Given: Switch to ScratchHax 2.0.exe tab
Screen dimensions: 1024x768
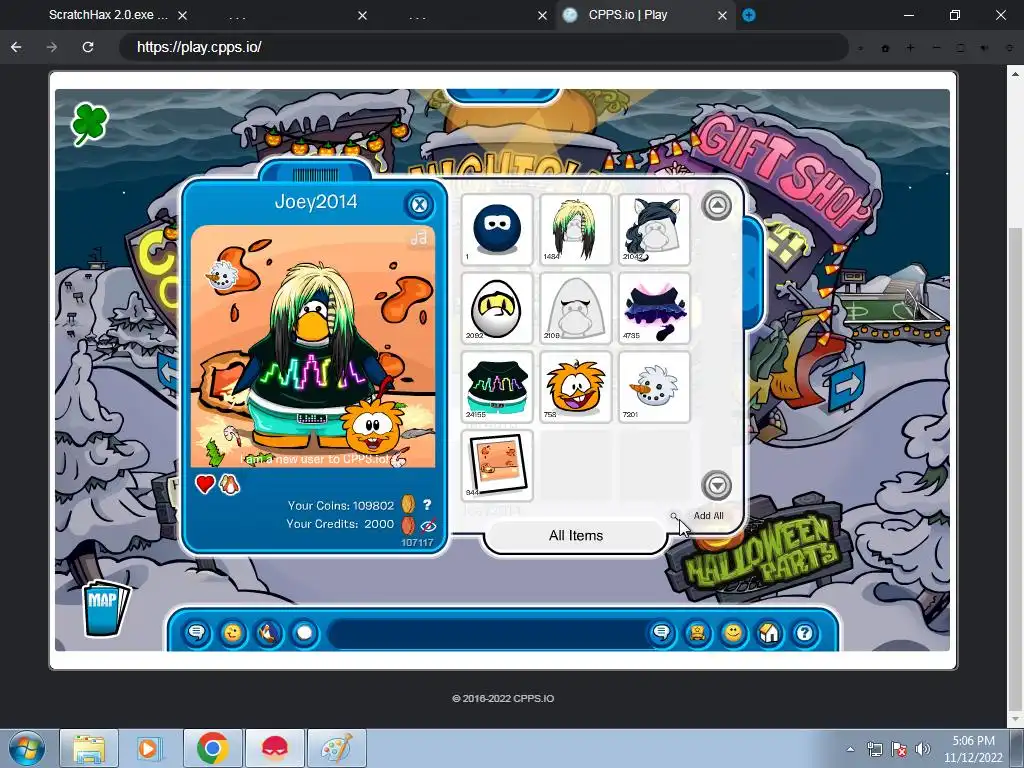Looking at the screenshot, I should tap(108, 14).
